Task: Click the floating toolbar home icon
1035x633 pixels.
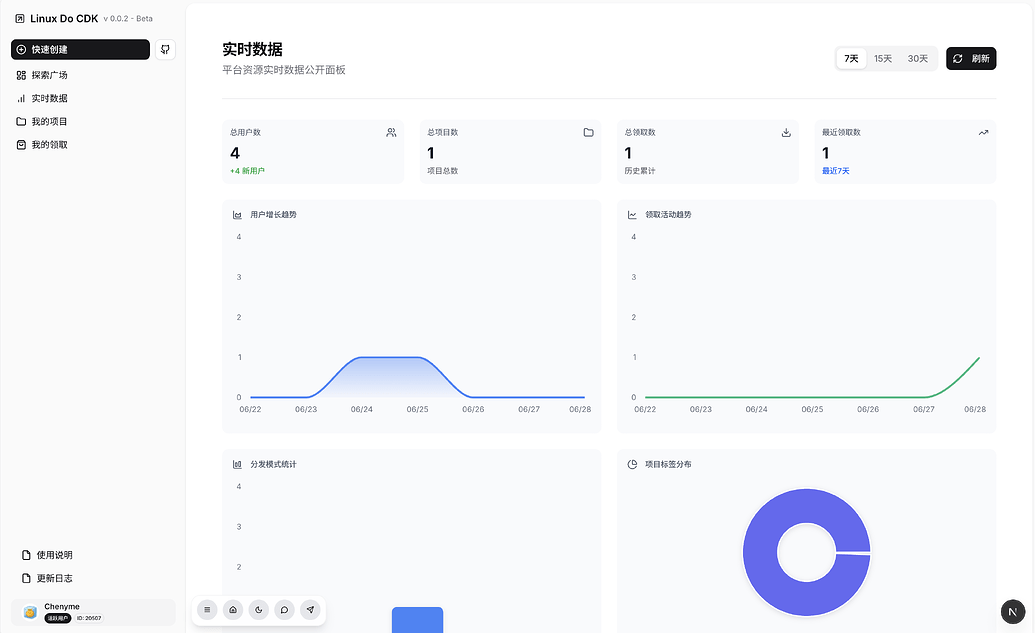Action: click(233, 610)
